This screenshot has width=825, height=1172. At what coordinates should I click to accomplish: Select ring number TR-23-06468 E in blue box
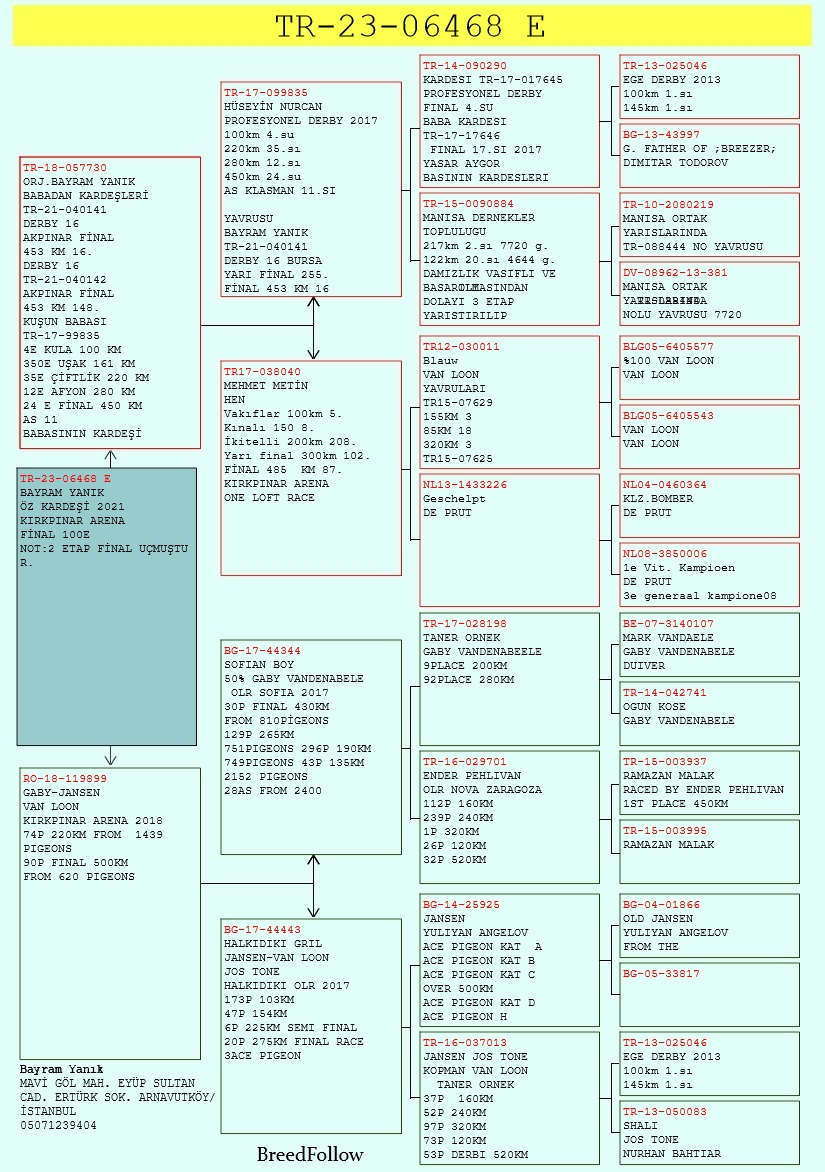click(66, 478)
